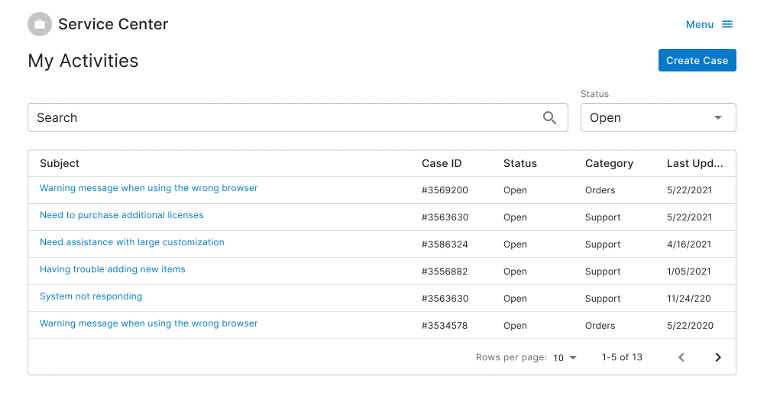Open the wrong browser warning case #3534578
The width and height of the screenshot is (760, 405).
(x=148, y=323)
